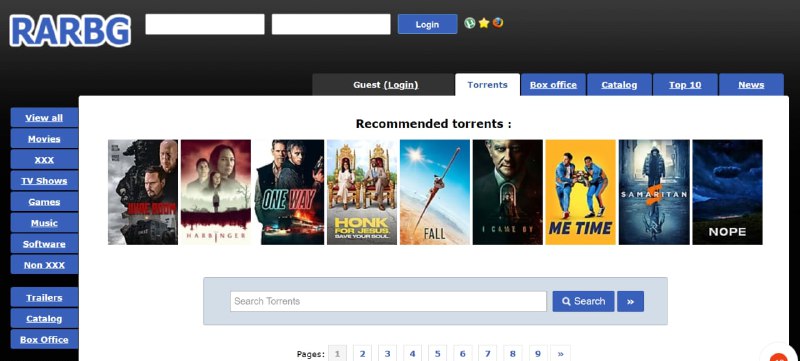This screenshot has height=361, width=800.
Task: Open the Harbinger movie poster
Action: (216, 192)
